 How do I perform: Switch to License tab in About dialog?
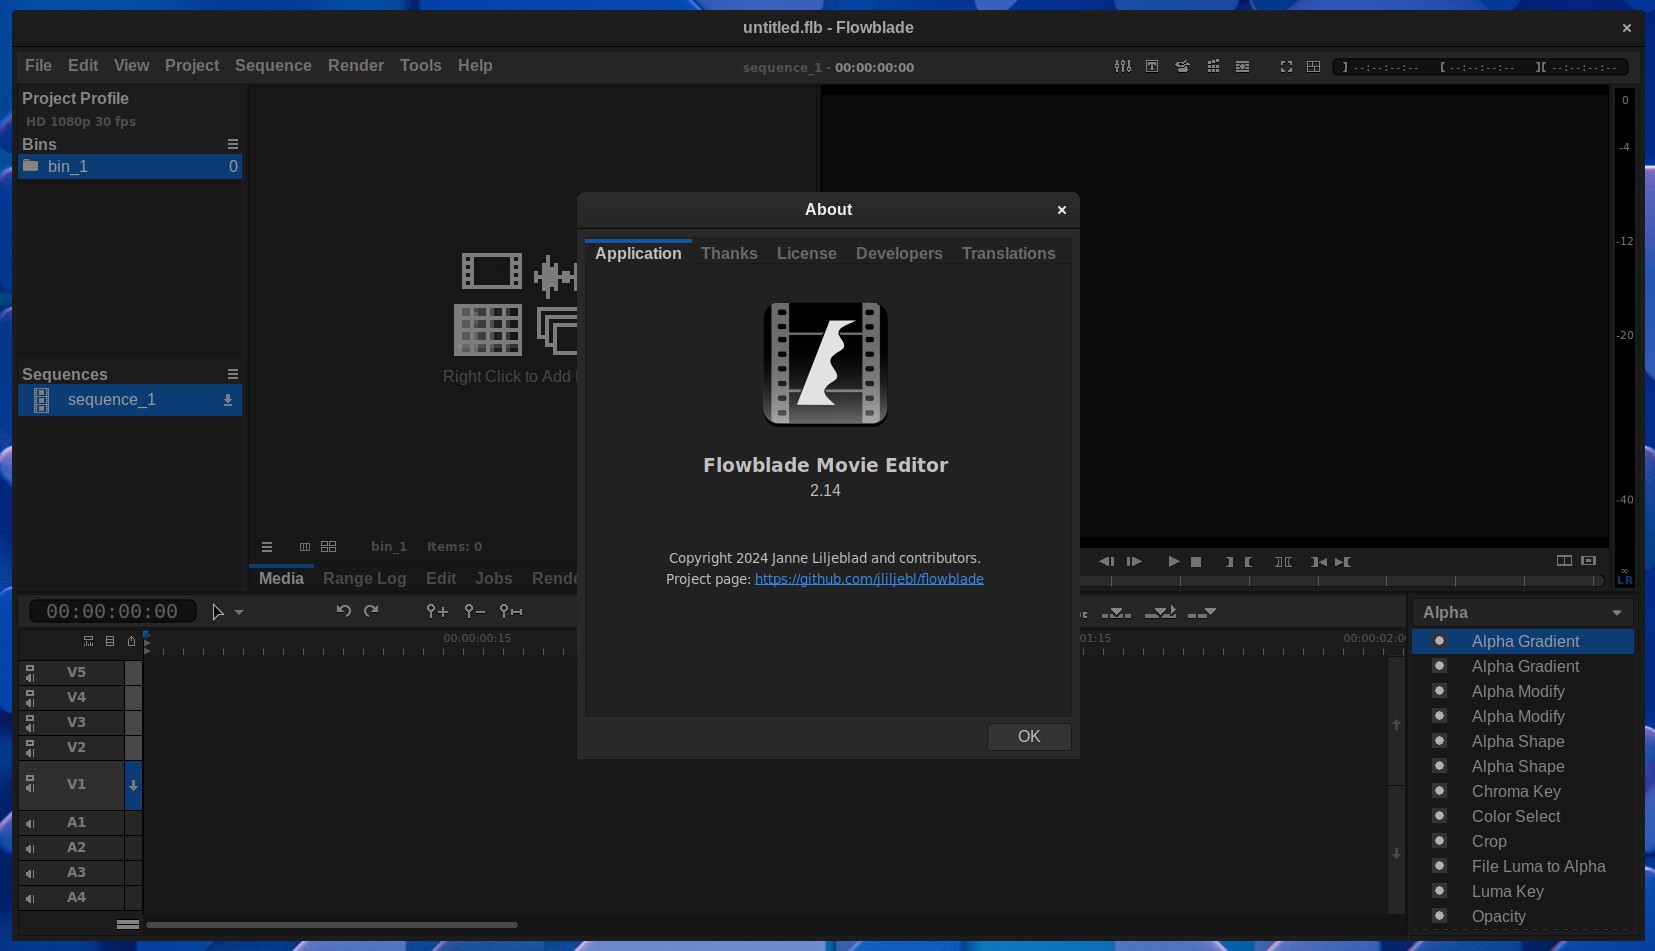[x=806, y=253]
